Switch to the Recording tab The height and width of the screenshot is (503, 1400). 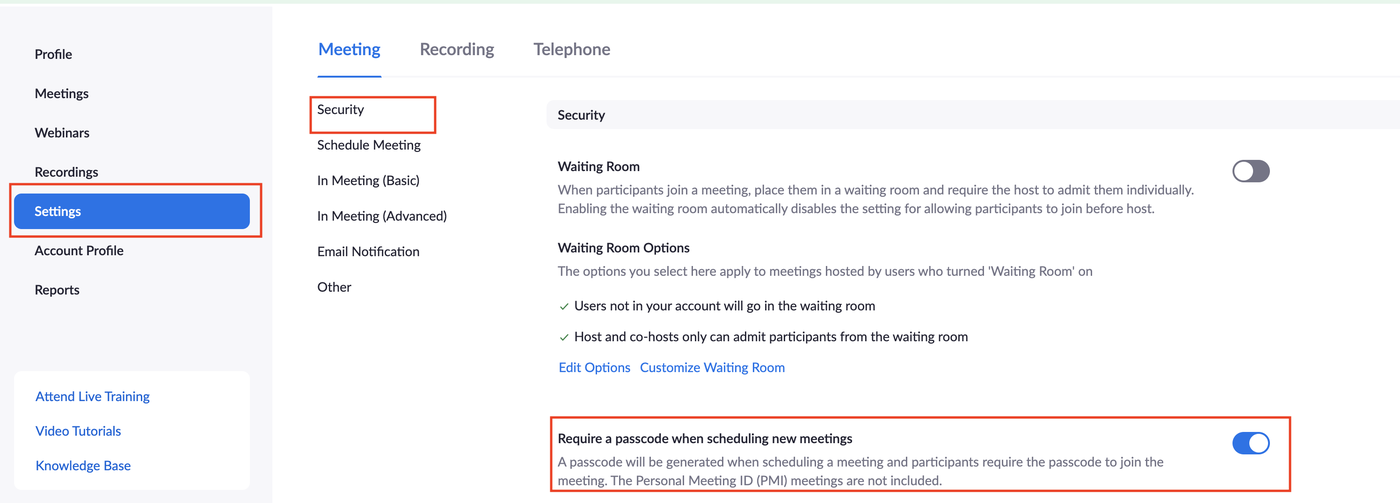[457, 49]
